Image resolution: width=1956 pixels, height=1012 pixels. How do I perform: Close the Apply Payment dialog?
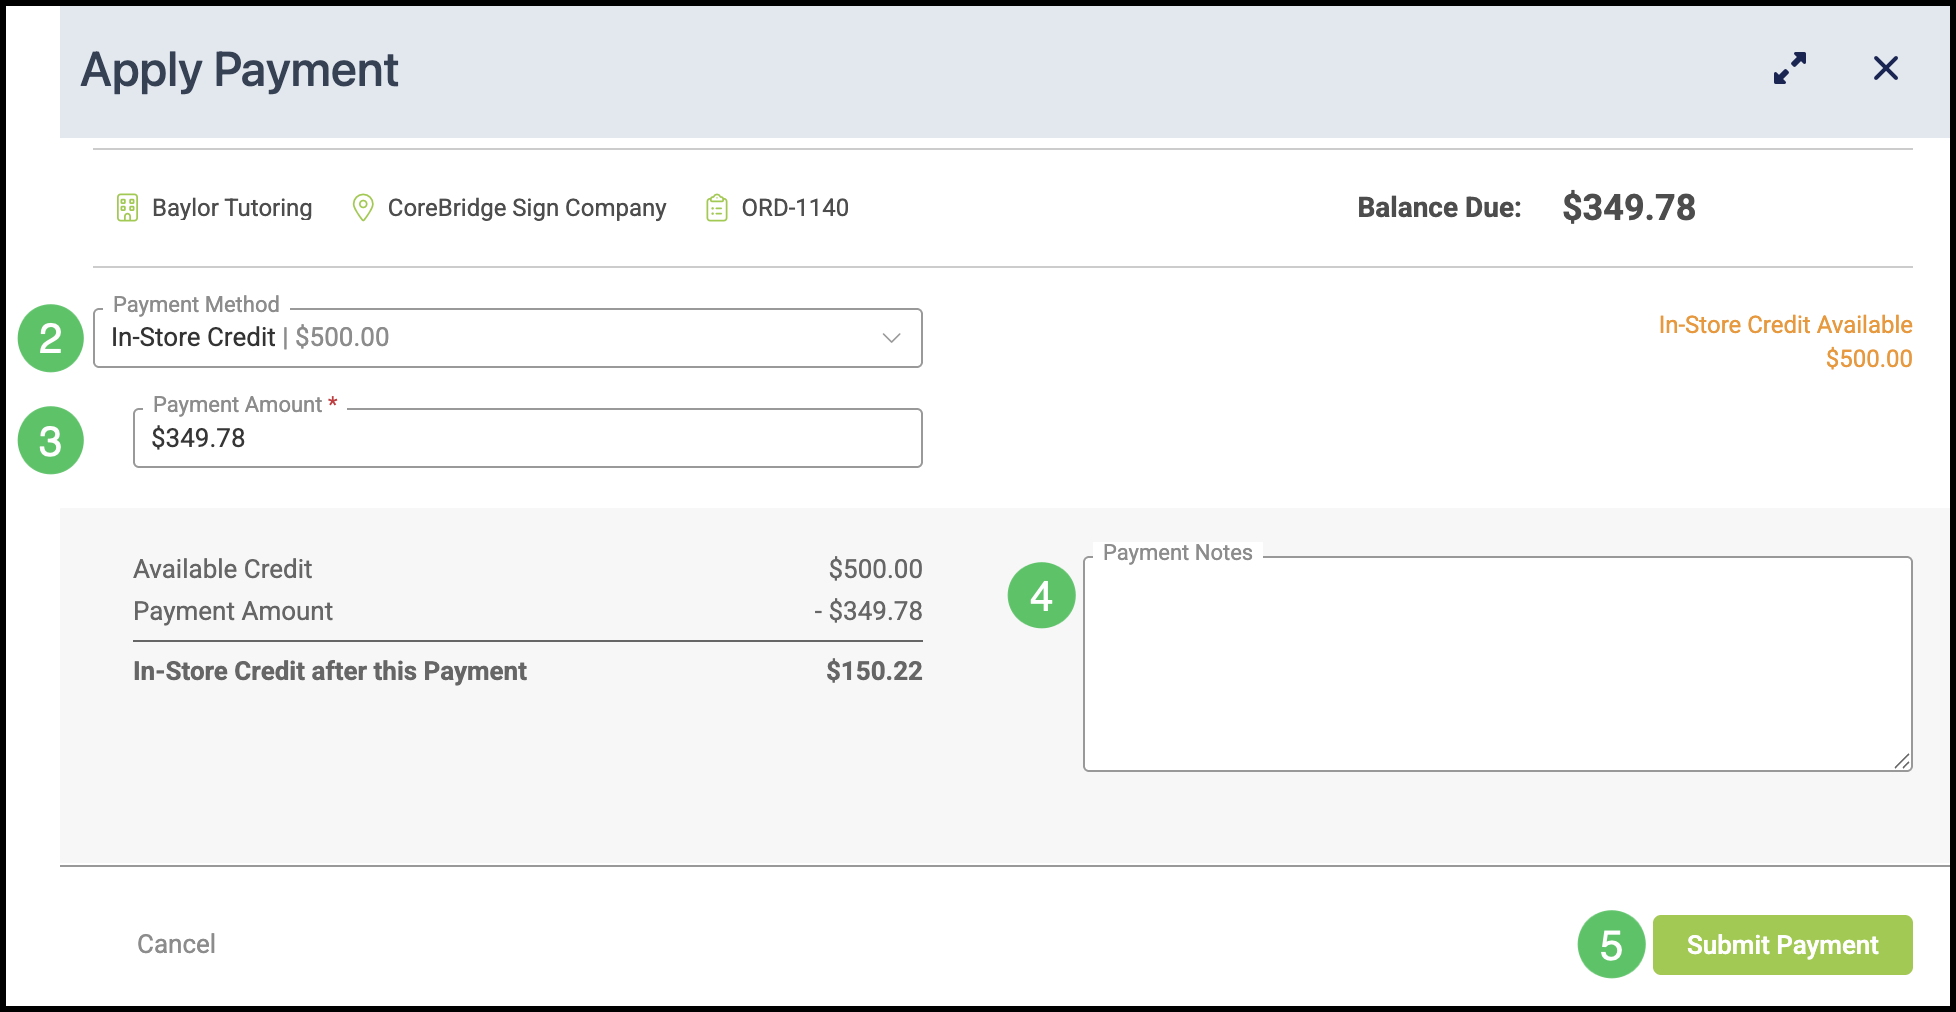1886,68
